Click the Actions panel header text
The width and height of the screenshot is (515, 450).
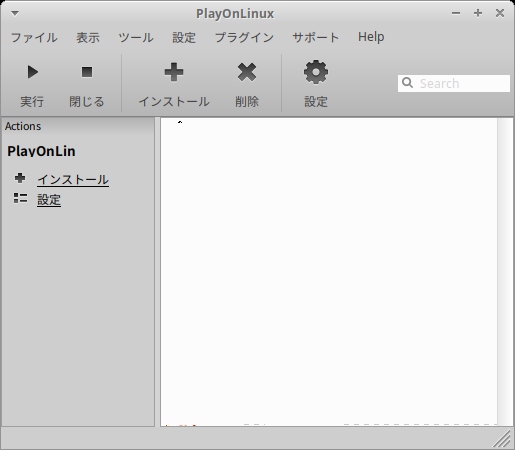click(x=23, y=126)
